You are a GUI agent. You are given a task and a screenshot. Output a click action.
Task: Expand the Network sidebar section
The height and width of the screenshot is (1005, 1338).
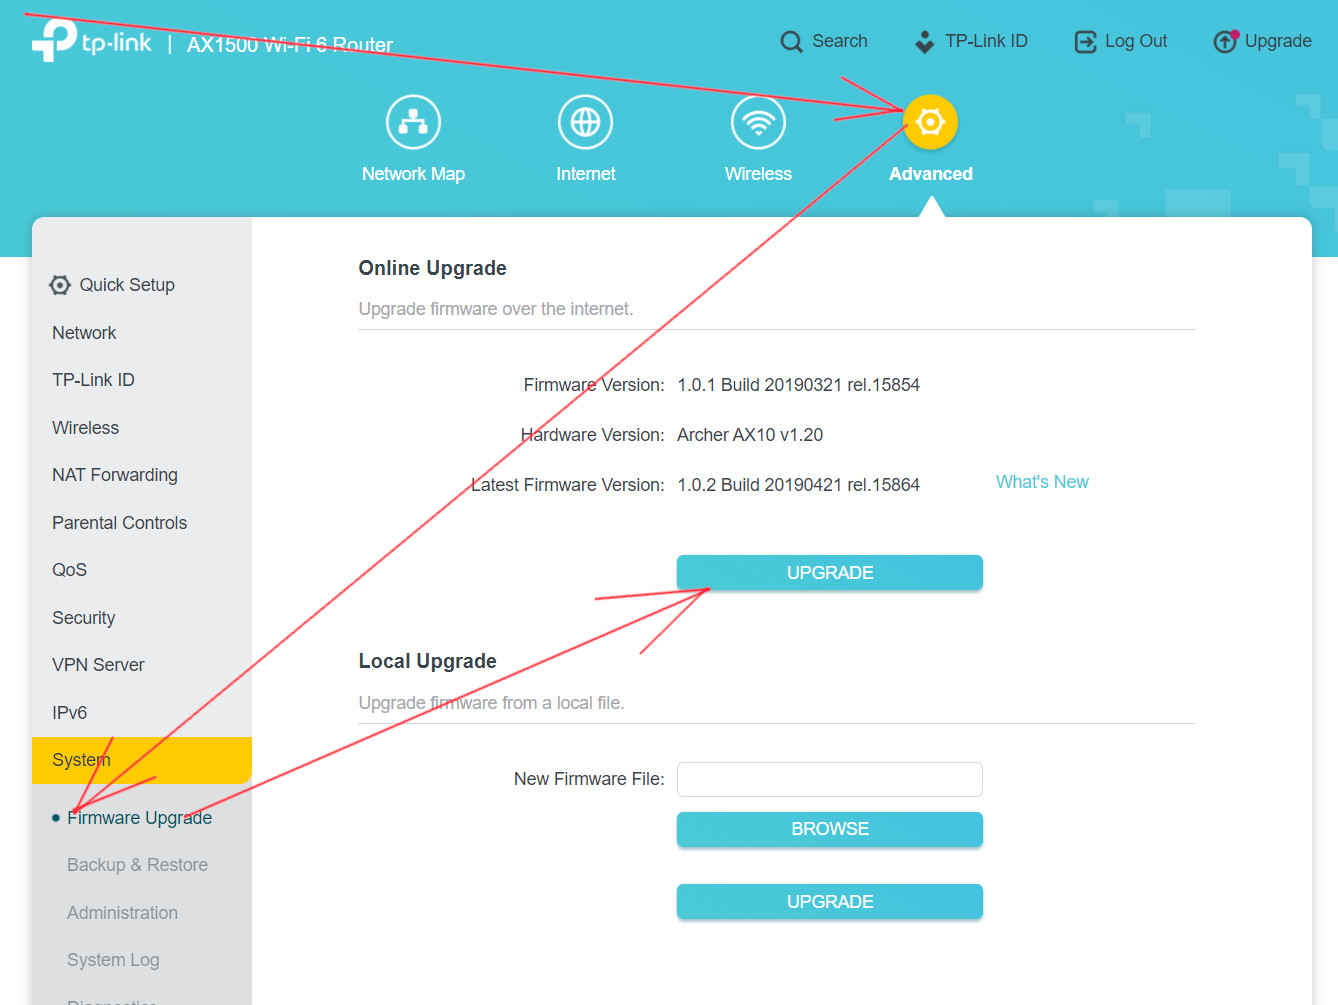(x=84, y=333)
